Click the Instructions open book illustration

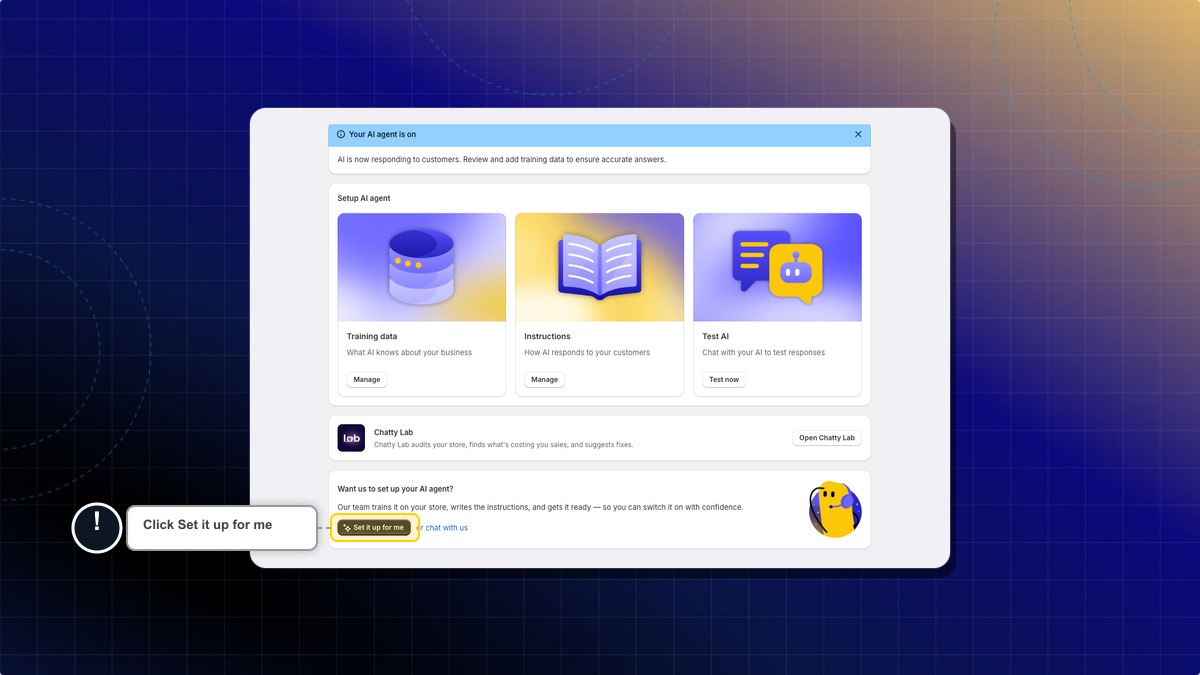(x=599, y=267)
